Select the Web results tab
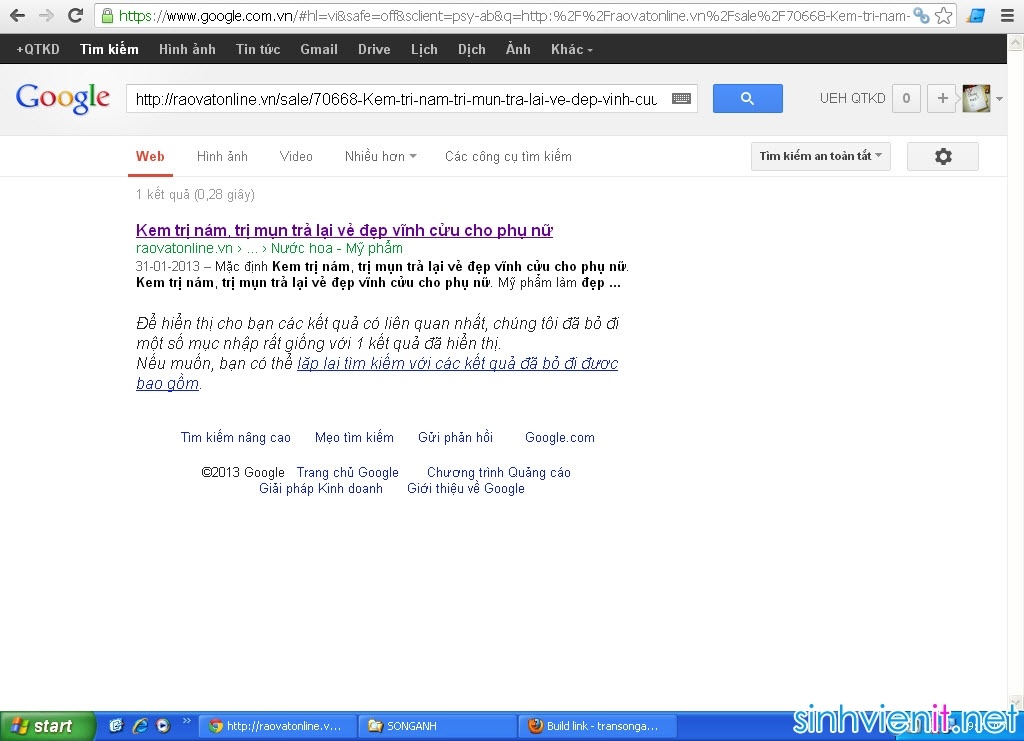This screenshot has width=1024, height=741. pyautogui.click(x=150, y=157)
